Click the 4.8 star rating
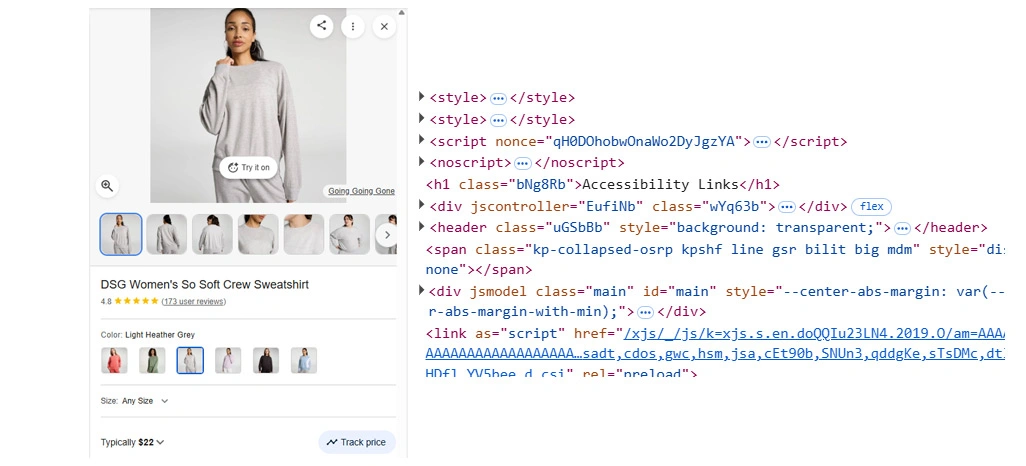The width and height of the screenshot is (1026, 466). coord(130,302)
